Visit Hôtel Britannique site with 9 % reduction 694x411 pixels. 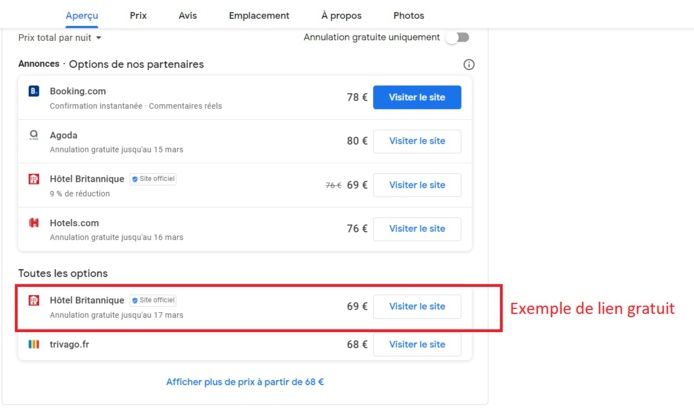tap(417, 185)
